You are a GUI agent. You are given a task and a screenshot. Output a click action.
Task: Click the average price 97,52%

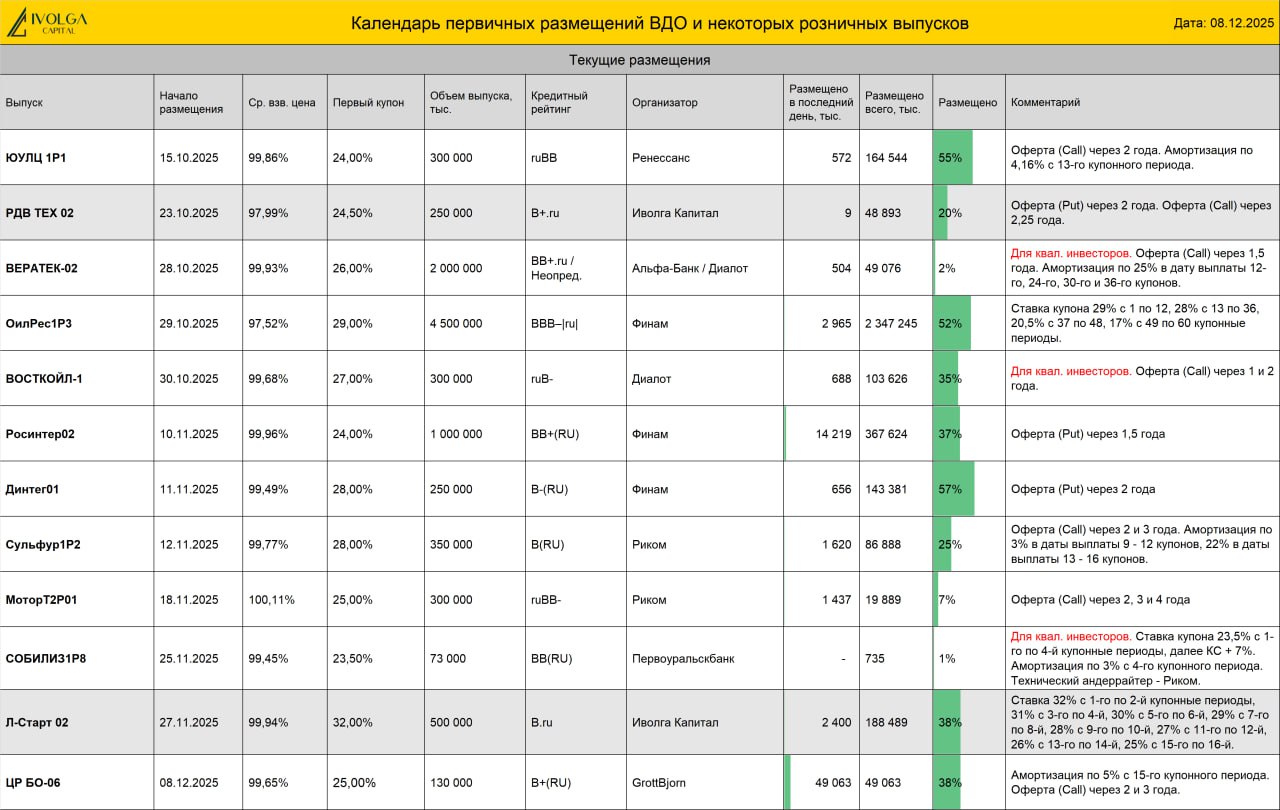[x=269, y=323]
